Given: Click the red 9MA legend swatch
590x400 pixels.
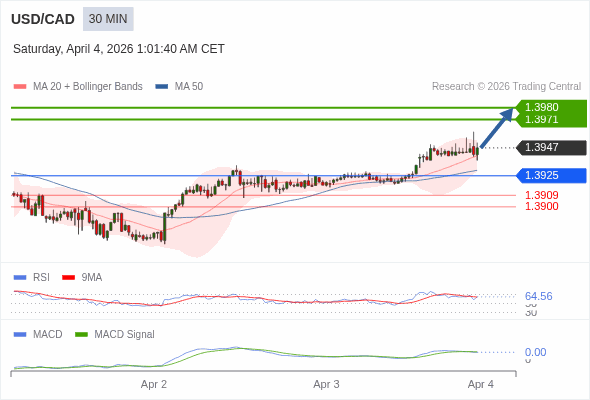Looking at the screenshot, I should click(68, 278).
